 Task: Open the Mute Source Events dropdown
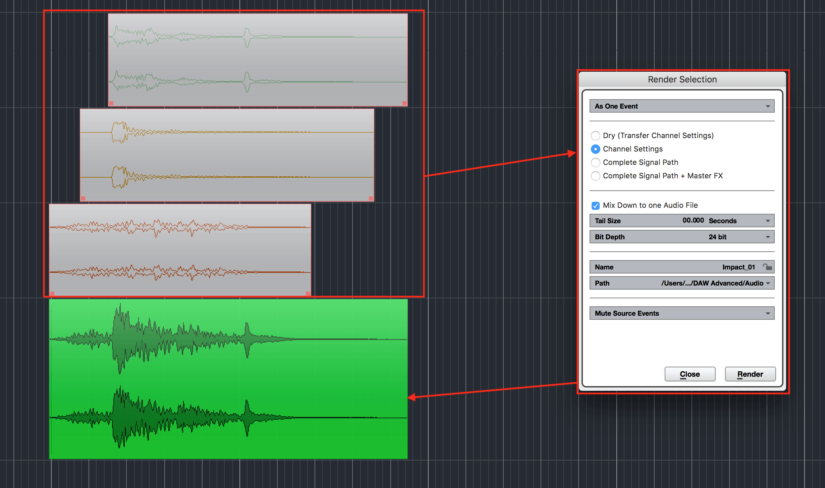tap(682, 313)
